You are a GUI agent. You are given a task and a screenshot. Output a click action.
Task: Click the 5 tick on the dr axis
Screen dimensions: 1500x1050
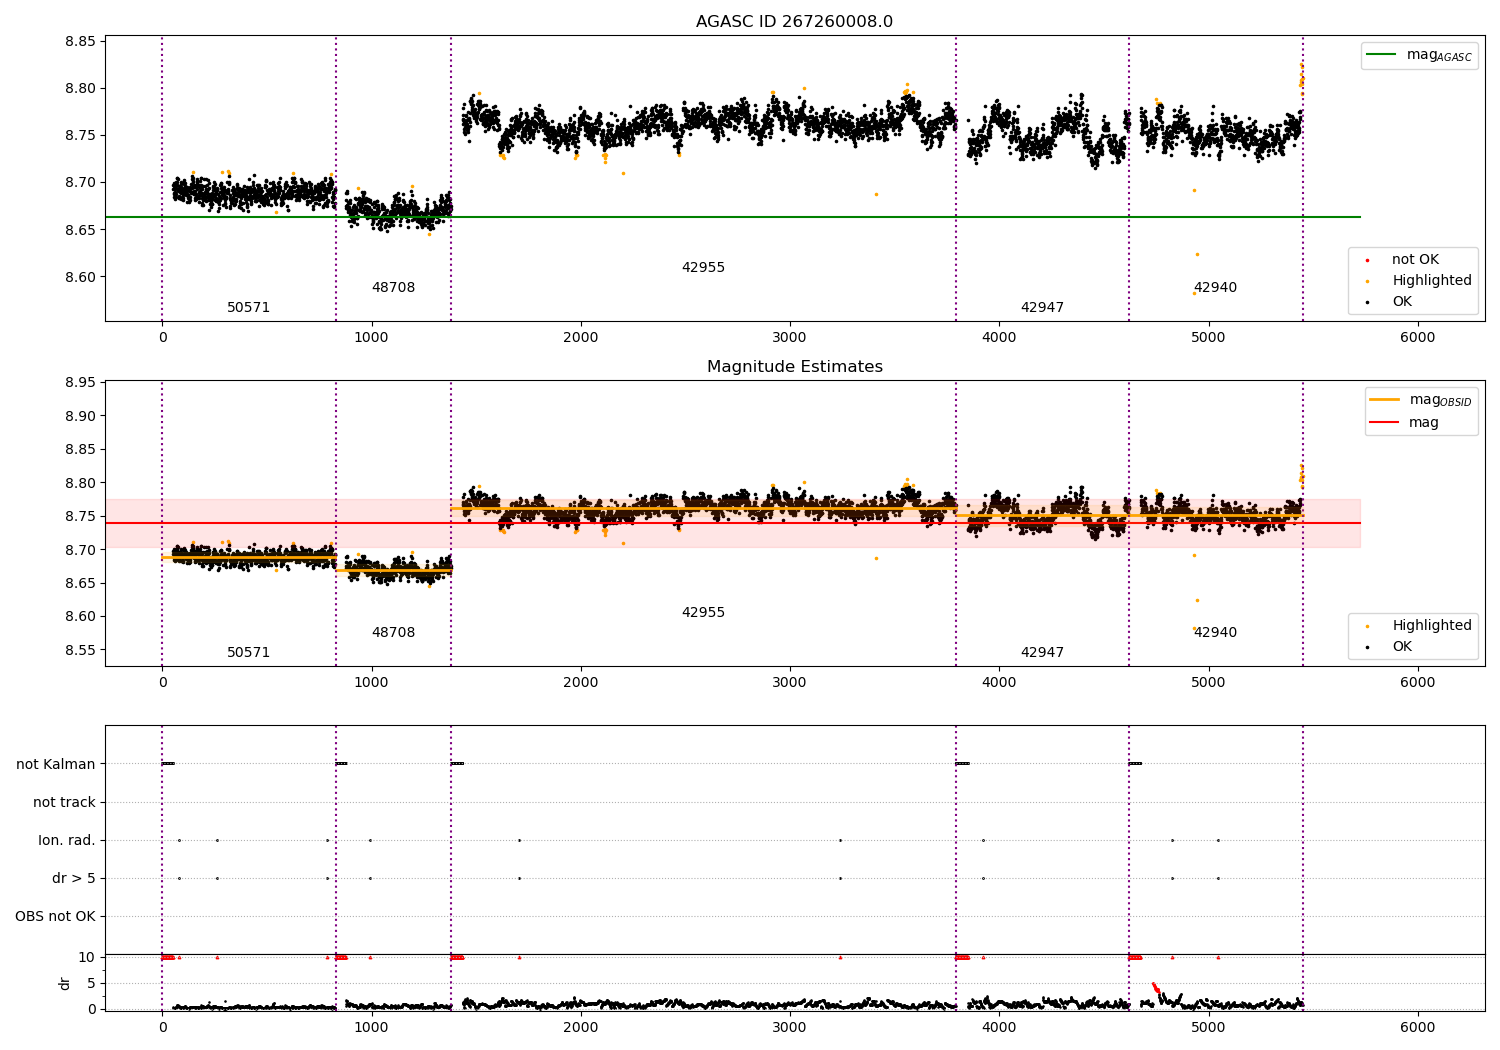click(x=92, y=983)
